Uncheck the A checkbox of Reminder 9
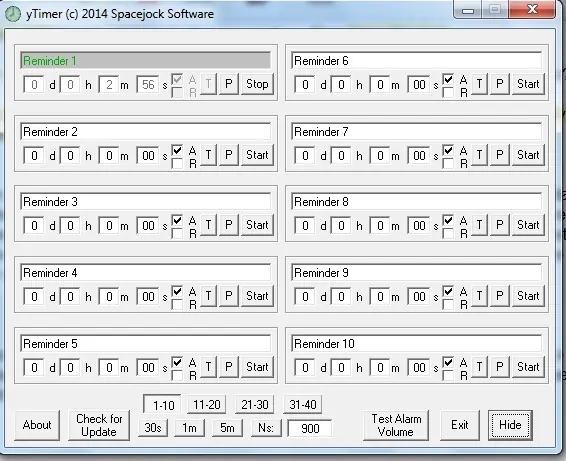Screen dimensions: 566x461 coord(448,291)
